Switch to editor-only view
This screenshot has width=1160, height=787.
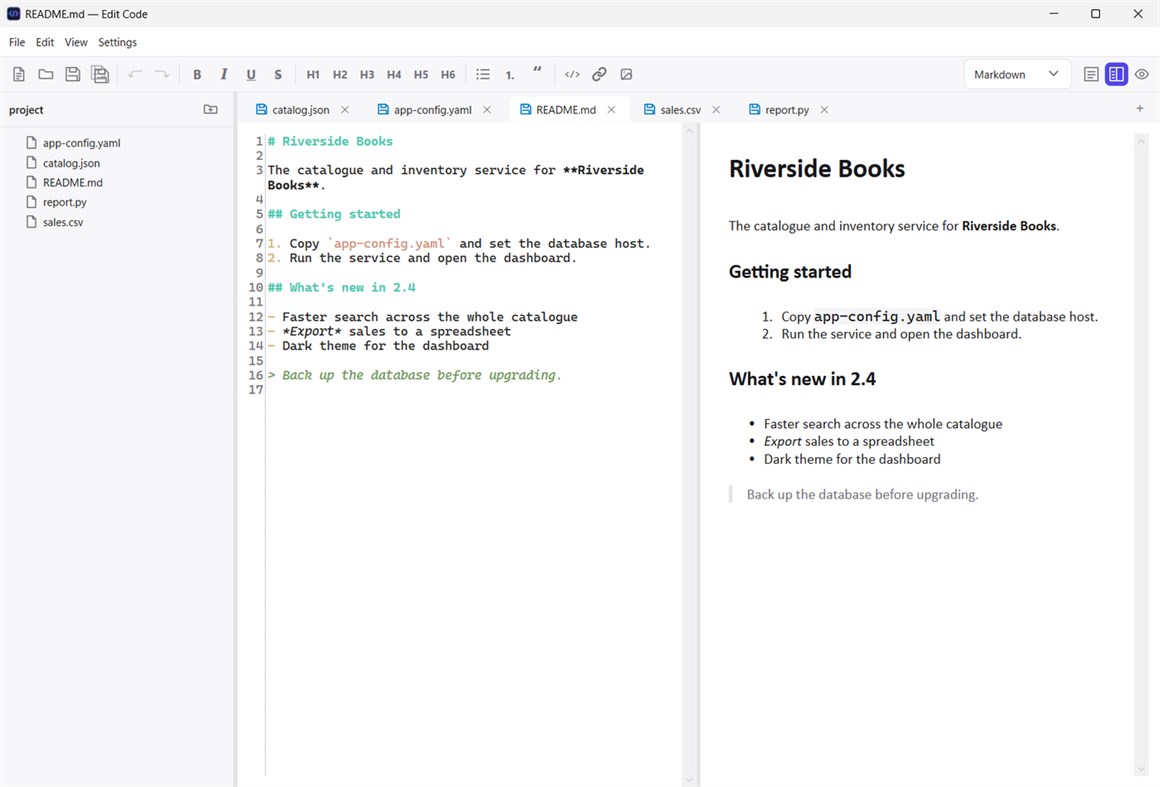[1090, 74]
